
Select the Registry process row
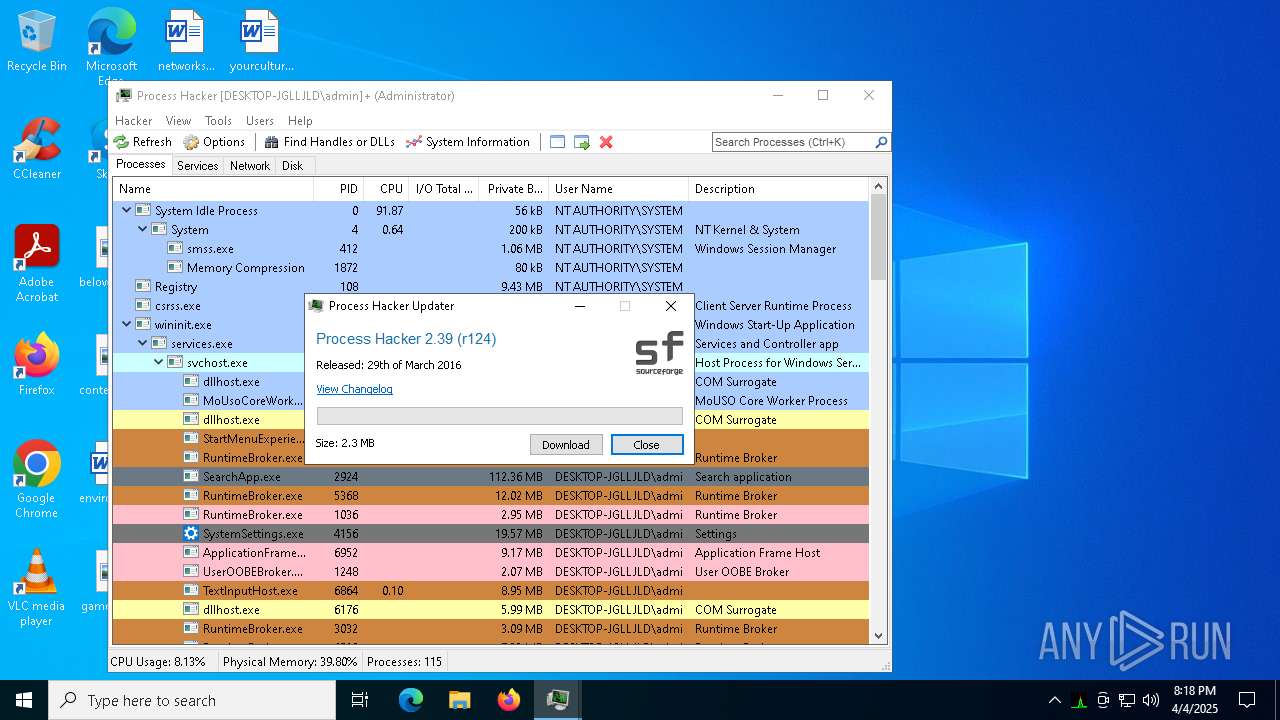coord(490,286)
